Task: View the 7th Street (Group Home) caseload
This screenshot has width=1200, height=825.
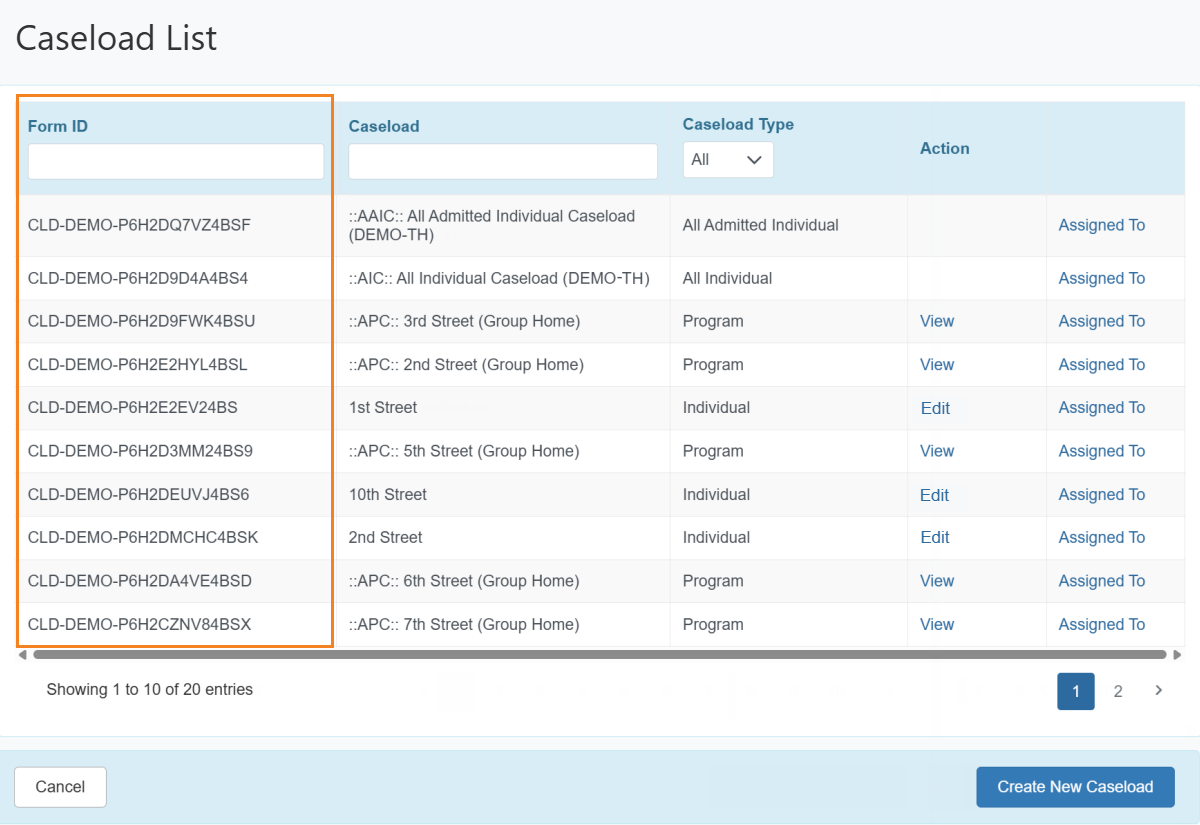Action: pos(937,624)
